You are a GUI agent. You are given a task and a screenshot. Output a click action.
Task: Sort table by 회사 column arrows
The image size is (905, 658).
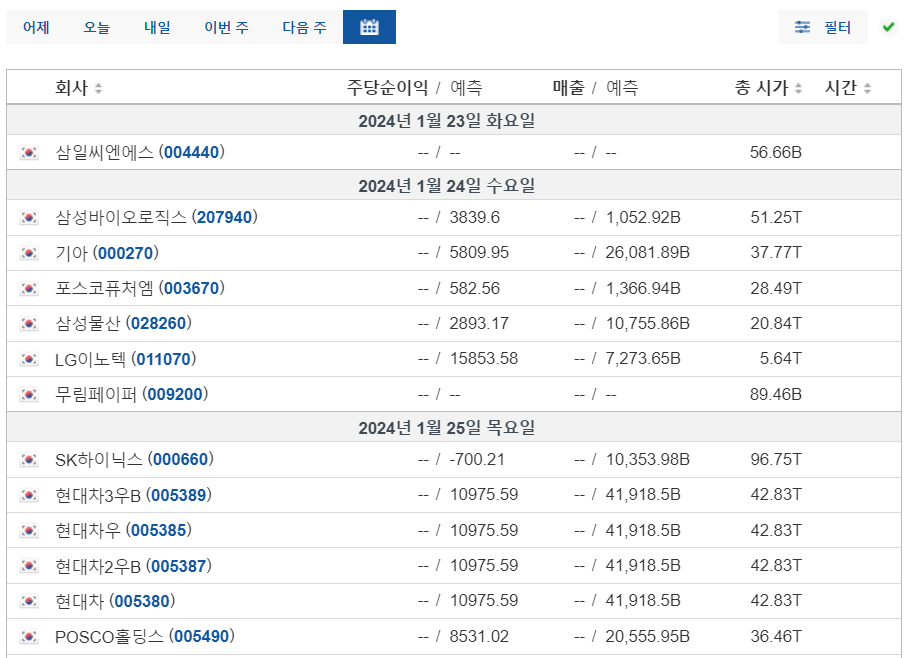coord(99,88)
